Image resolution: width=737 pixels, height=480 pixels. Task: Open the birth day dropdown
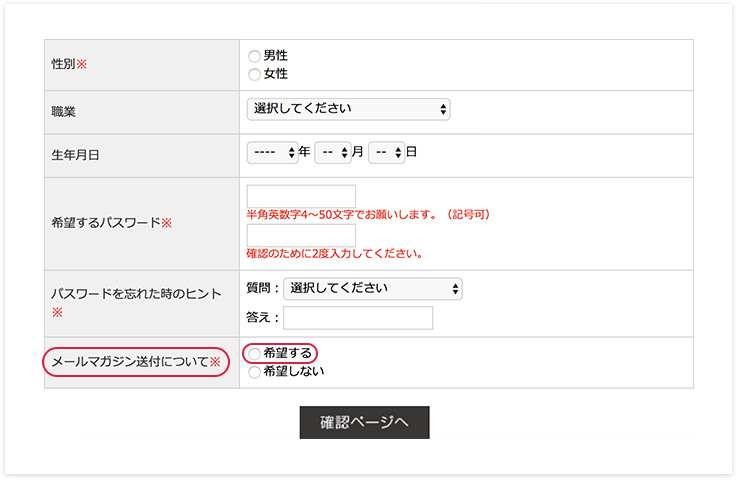(x=386, y=153)
